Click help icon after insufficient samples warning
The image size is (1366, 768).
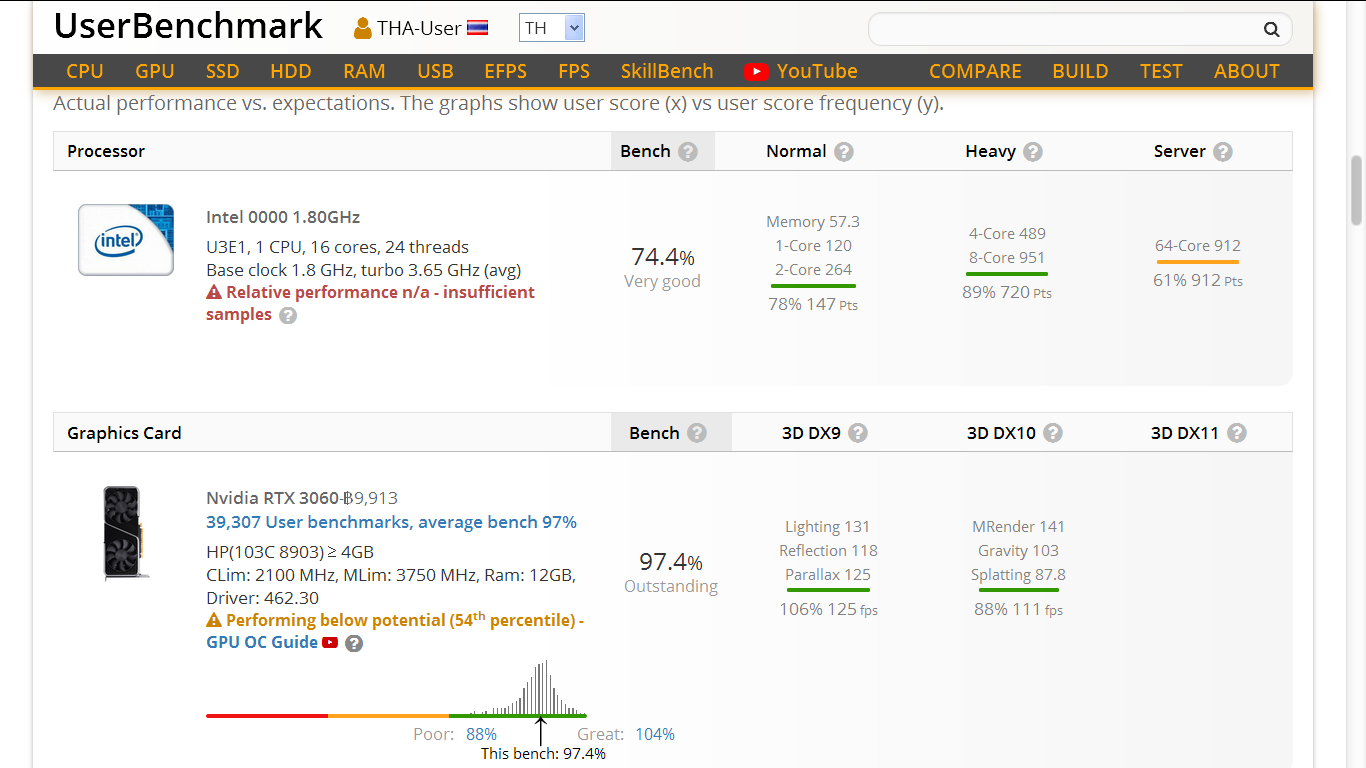pyautogui.click(x=288, y=315)
